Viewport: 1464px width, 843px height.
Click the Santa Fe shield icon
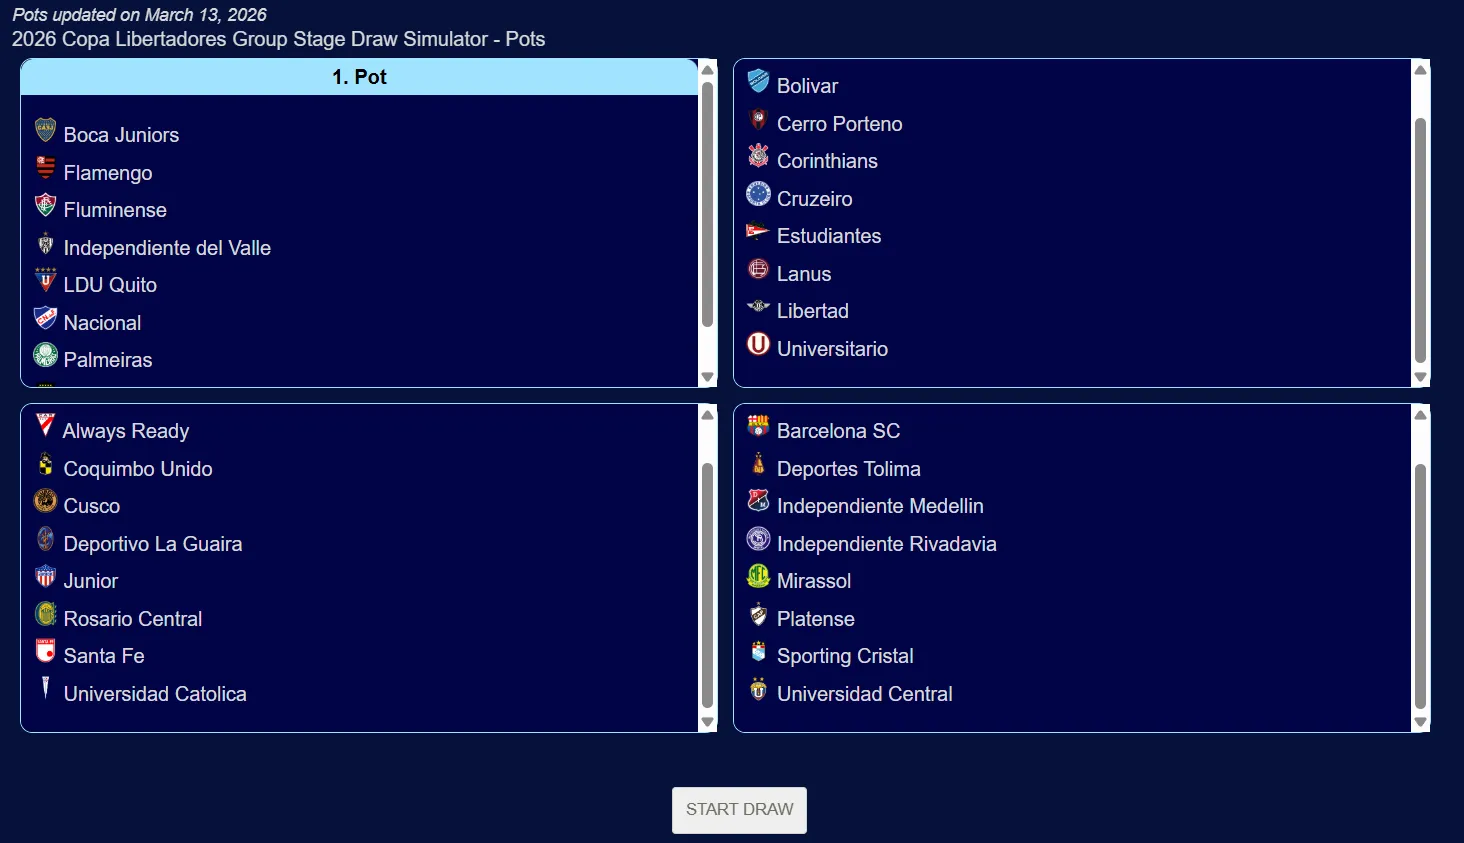[45, 652]
